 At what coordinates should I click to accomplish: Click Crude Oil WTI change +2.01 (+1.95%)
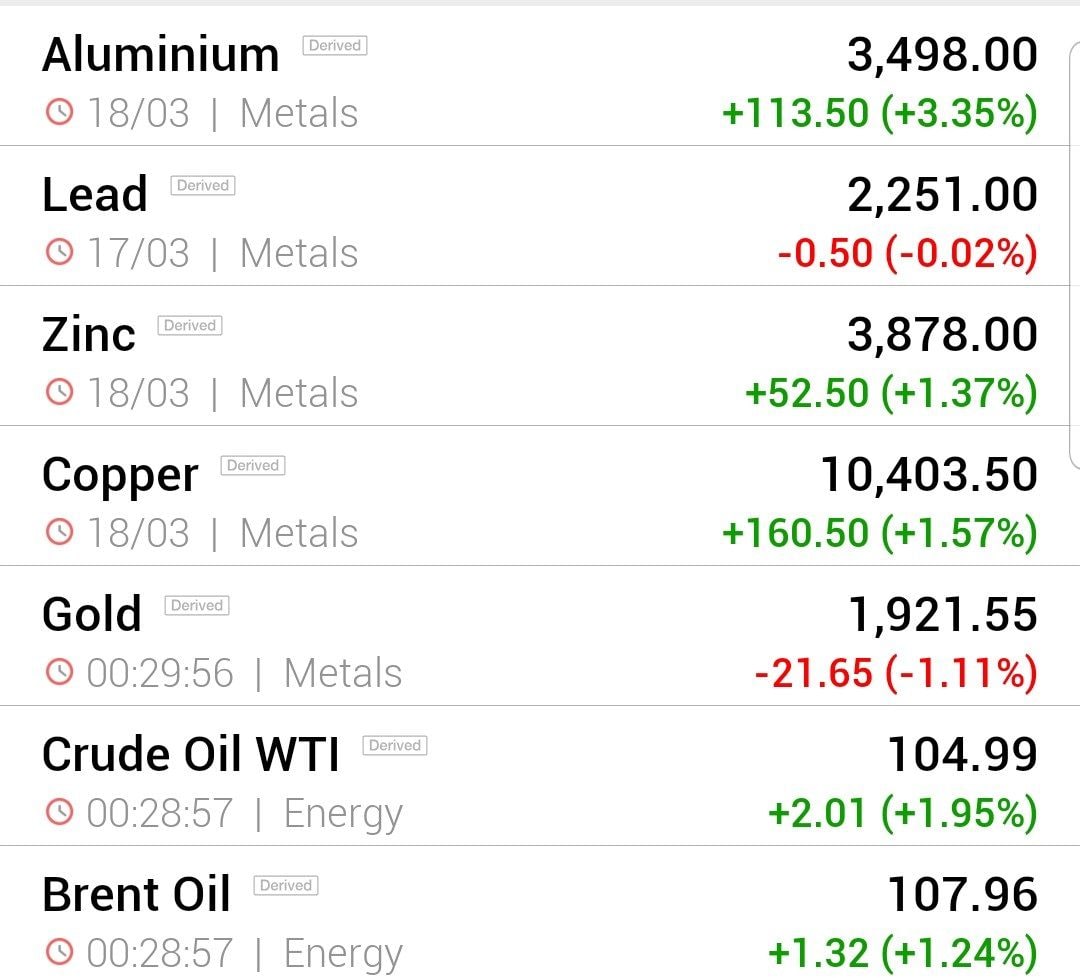[x=902, y=813]
